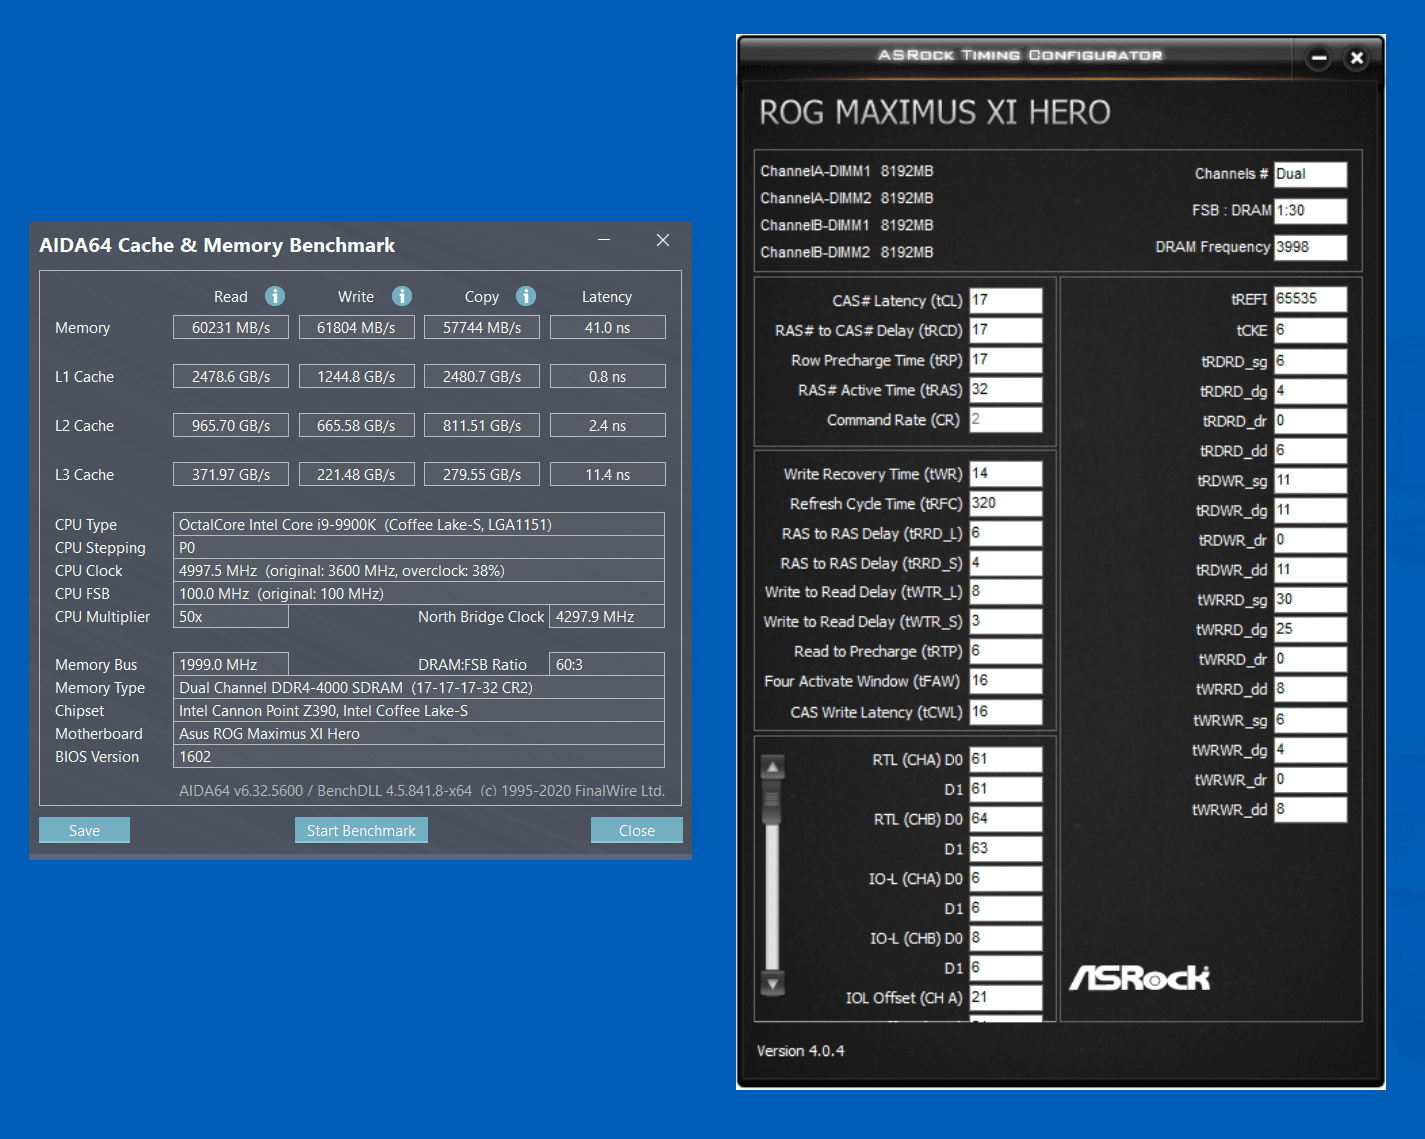Viewport: 1425px width, 1139px height.
Task: Start the AIDA64 benchmark
Action: (361, 830)
